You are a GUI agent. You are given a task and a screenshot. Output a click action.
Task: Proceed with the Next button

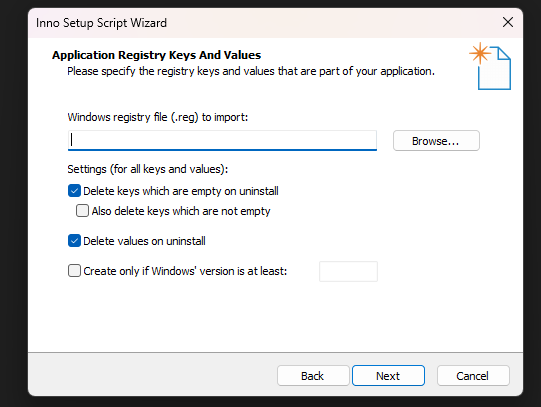point(388,376)
